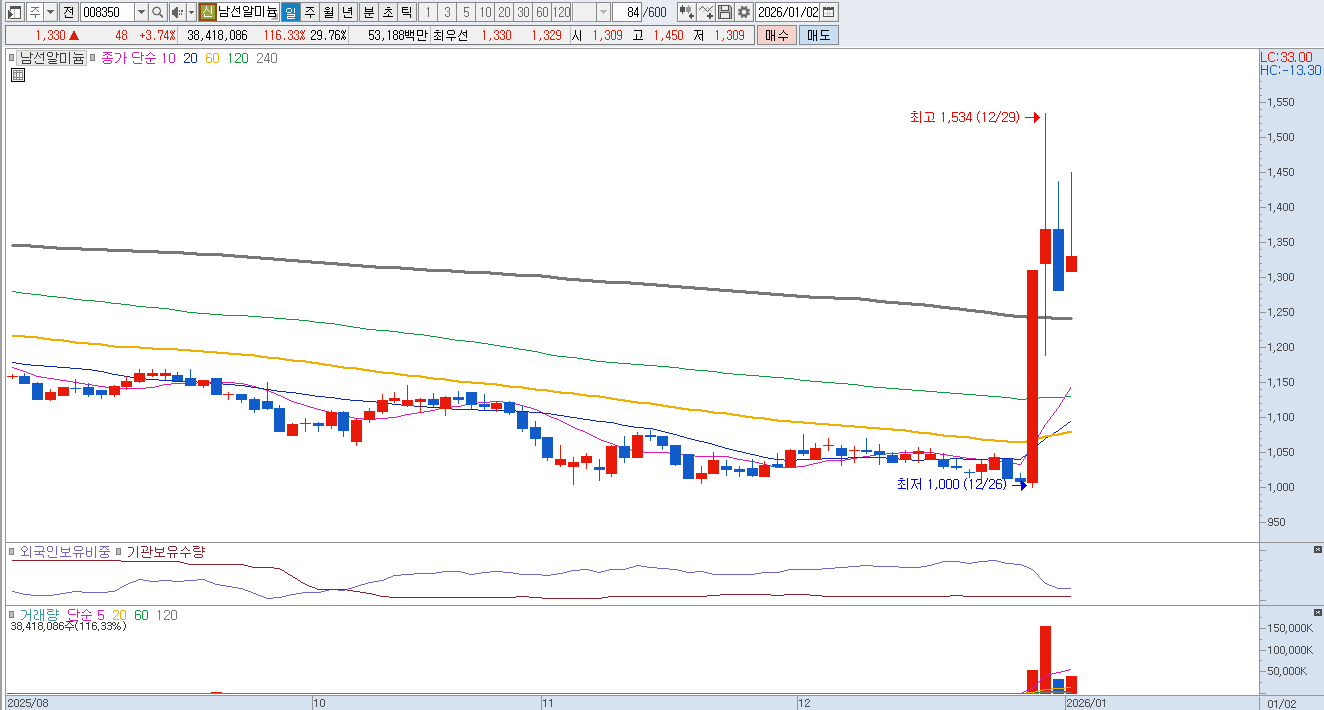Toggle the 일 daily period button
The height and width of the screenshot is (710, 1324).
[x=290, y=12]
